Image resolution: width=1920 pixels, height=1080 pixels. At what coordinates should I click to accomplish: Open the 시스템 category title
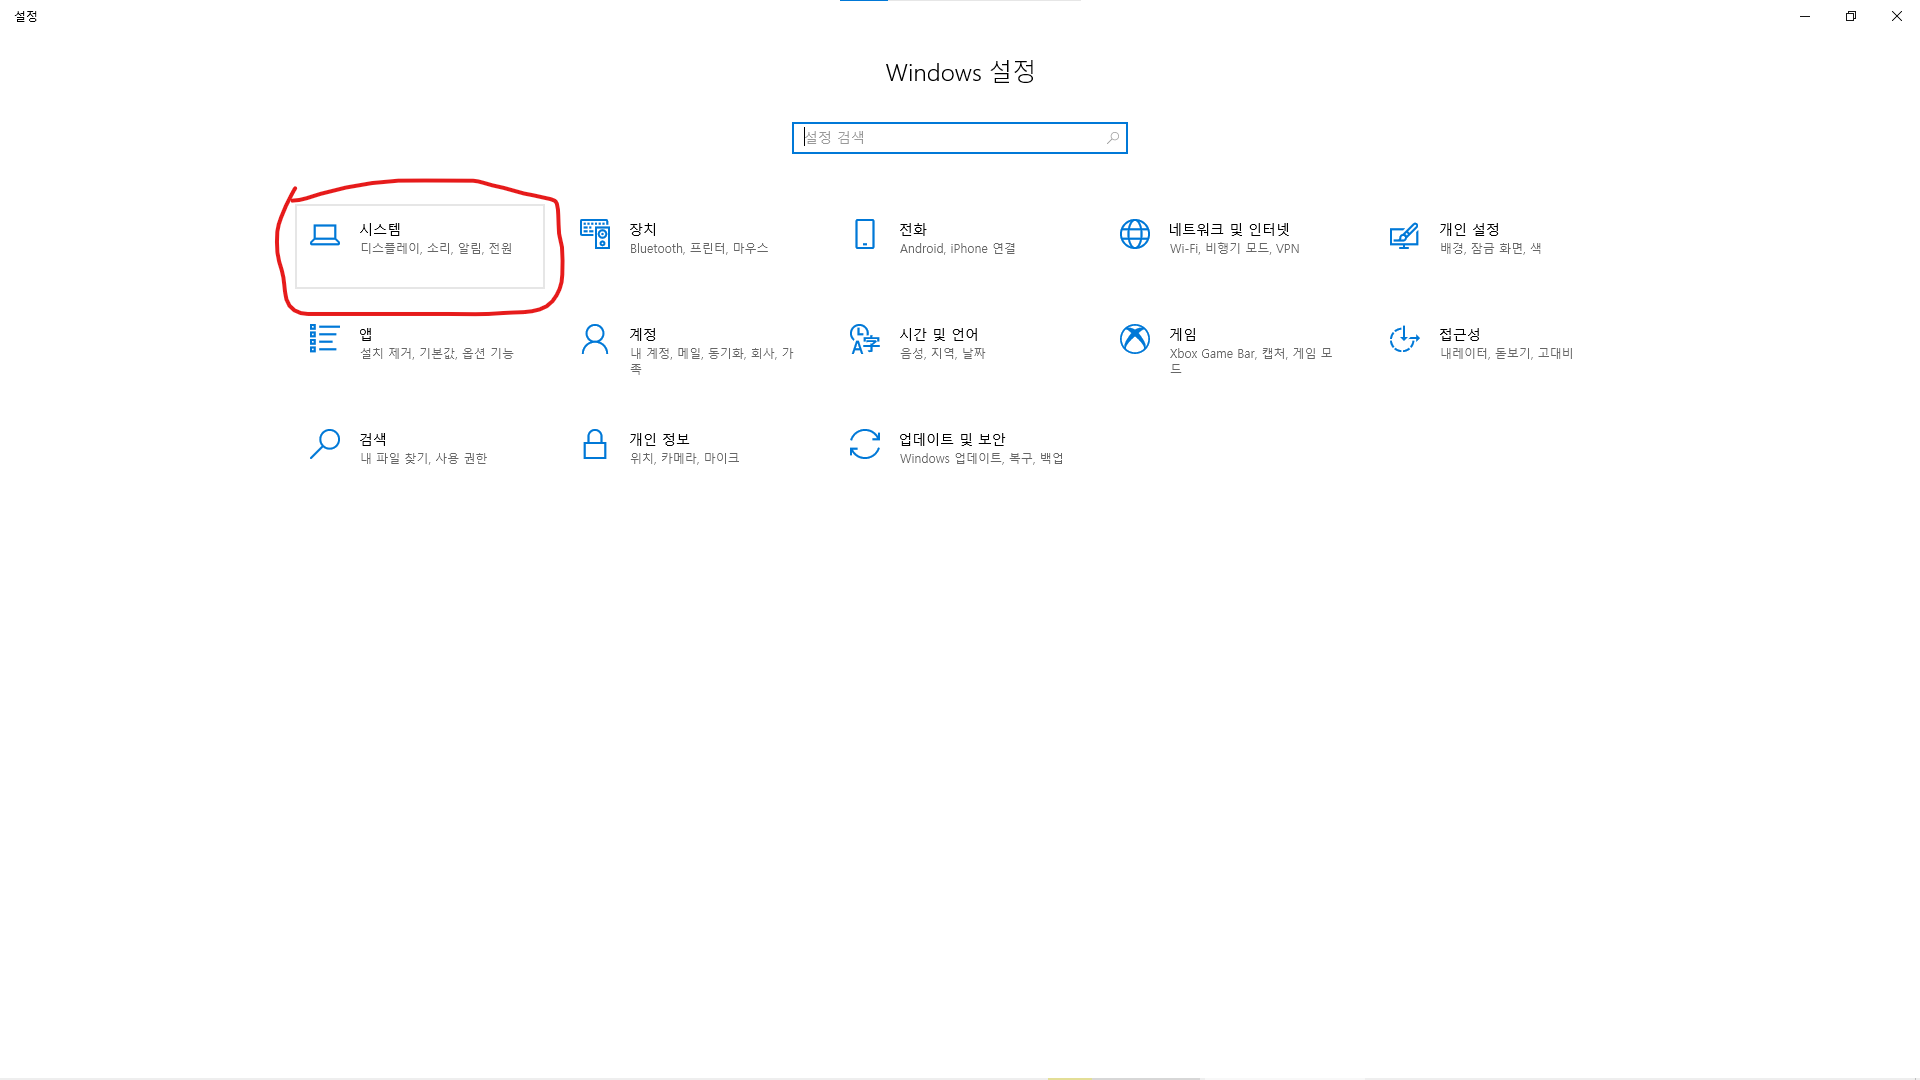coord(381,229)
